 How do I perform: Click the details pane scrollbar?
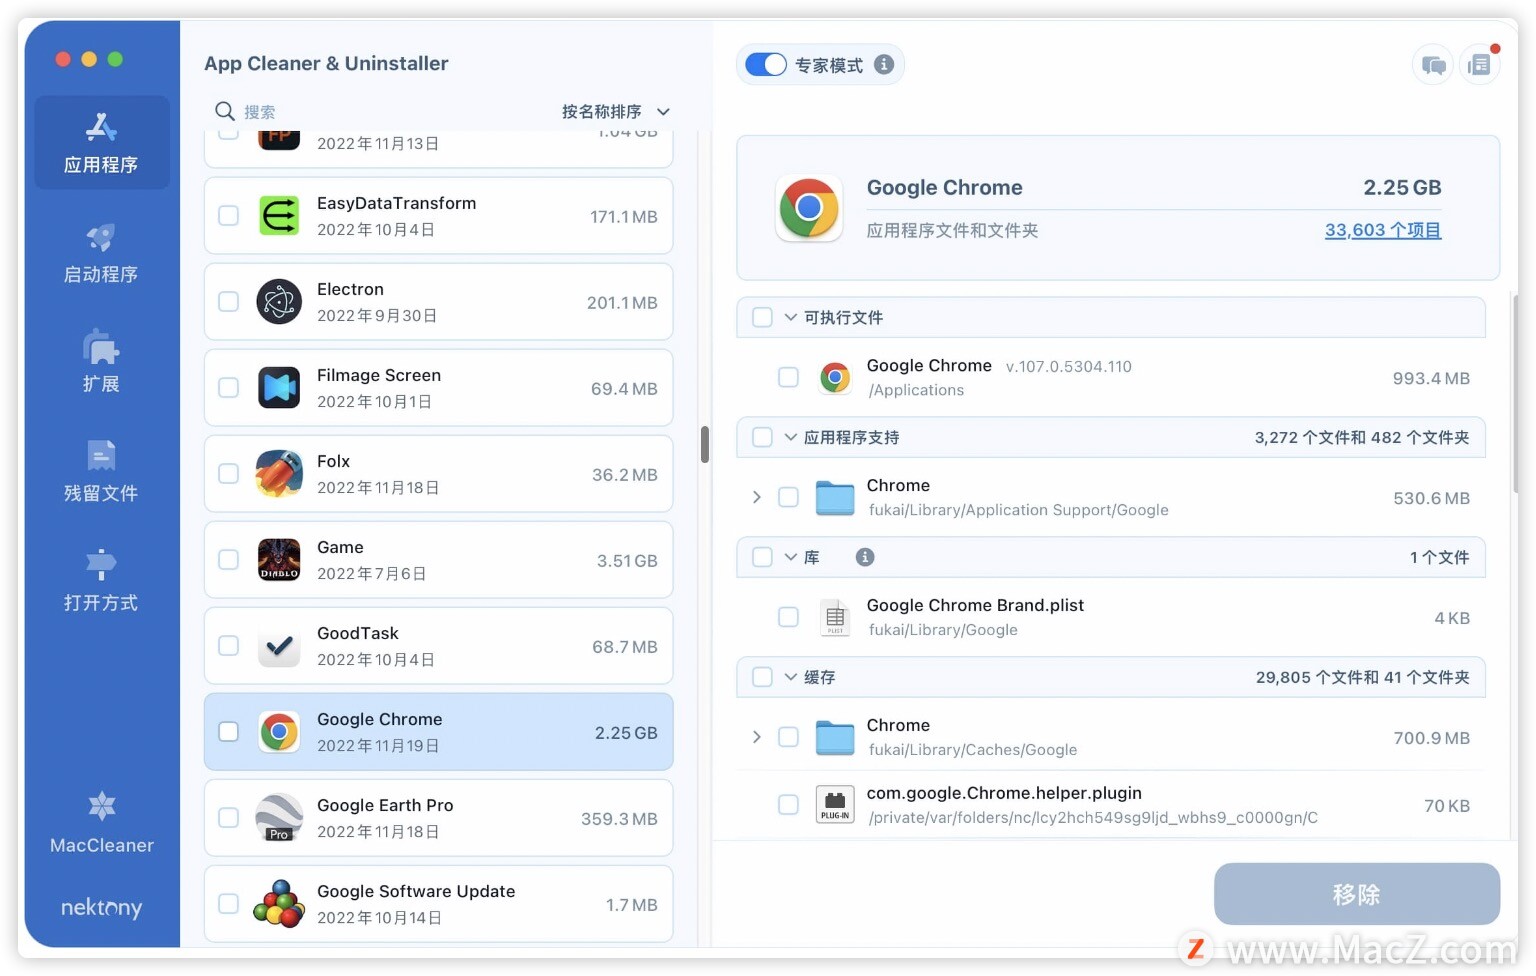1516,392
